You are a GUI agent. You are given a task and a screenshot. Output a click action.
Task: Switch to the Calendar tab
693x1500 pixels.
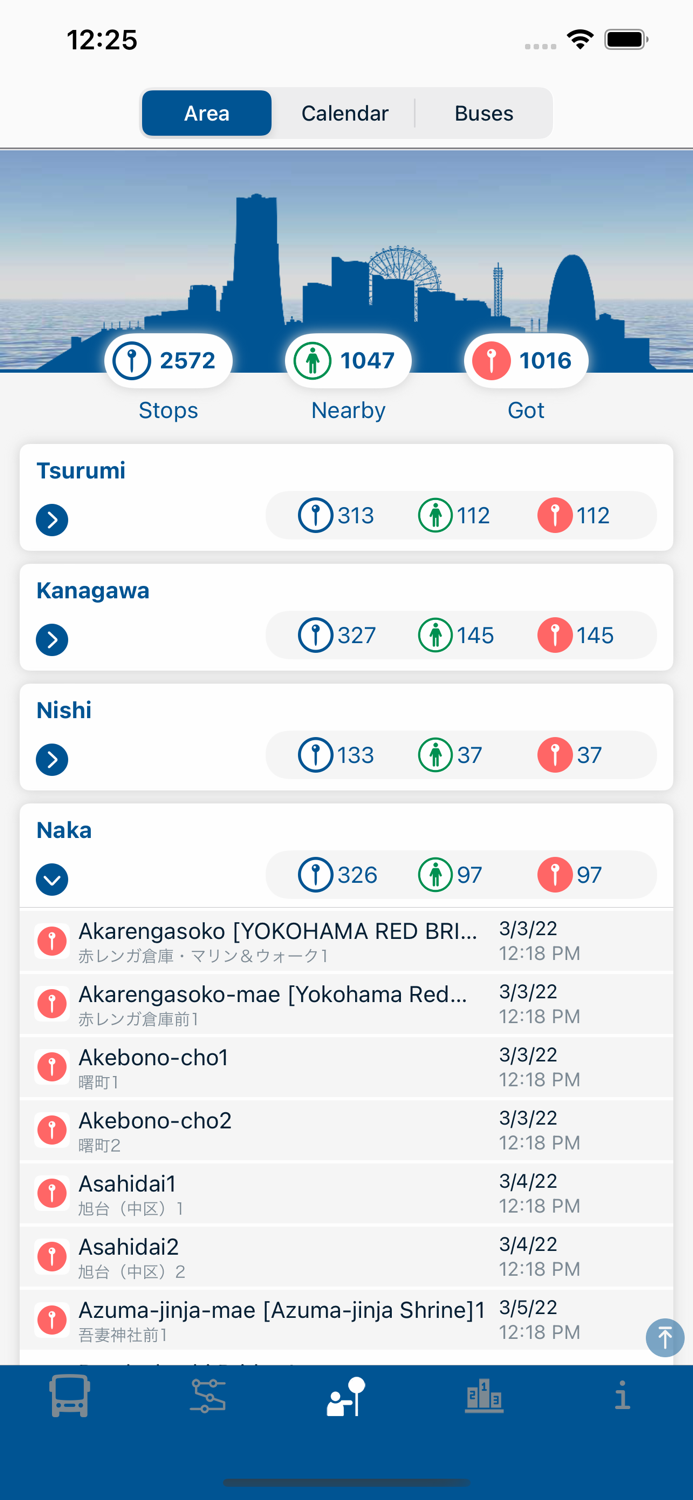tap(344, 113)
